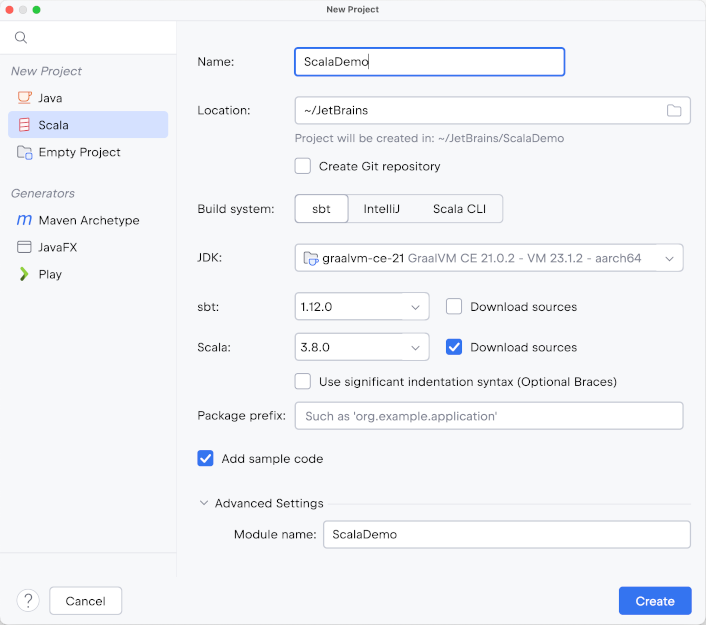This screenshot has height=625, width=706.
Task: Select the Maven Archetype generator icon
Action: [24, 220]
